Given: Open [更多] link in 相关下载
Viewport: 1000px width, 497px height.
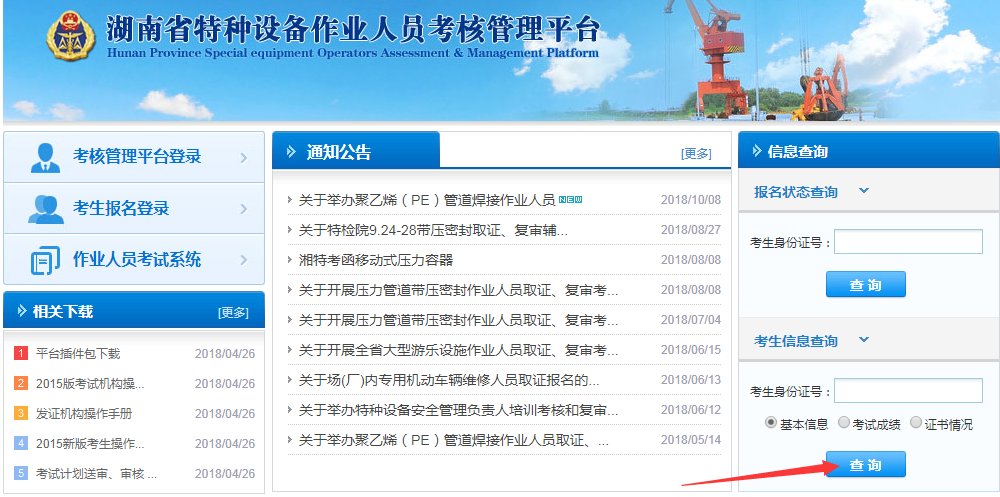Looking at the screenshot, I should [x=233, y=313].
